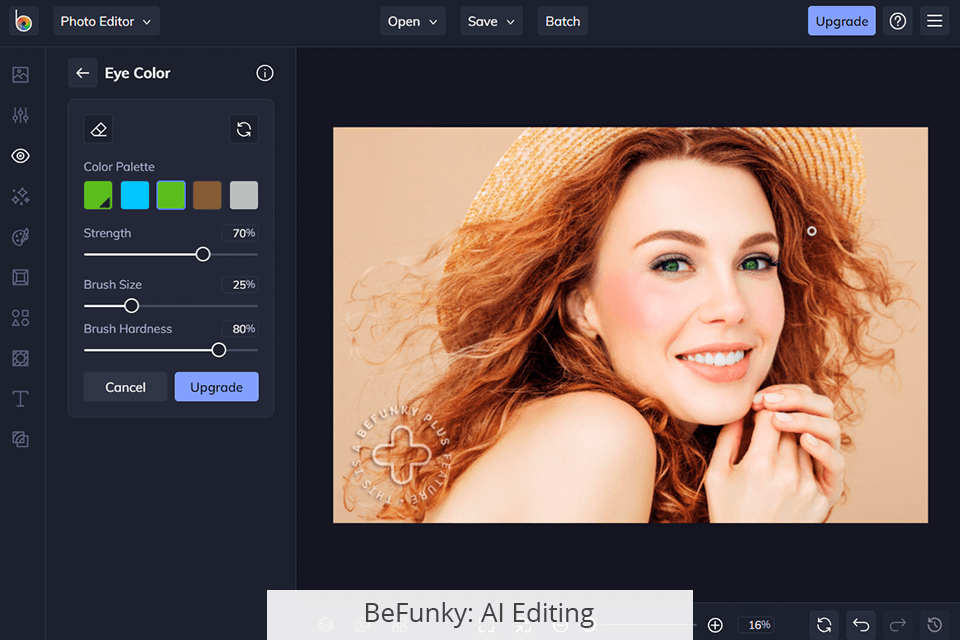Click the "Color Palette" label
This screenshot has height=640, width=960.
click(119, 167)
